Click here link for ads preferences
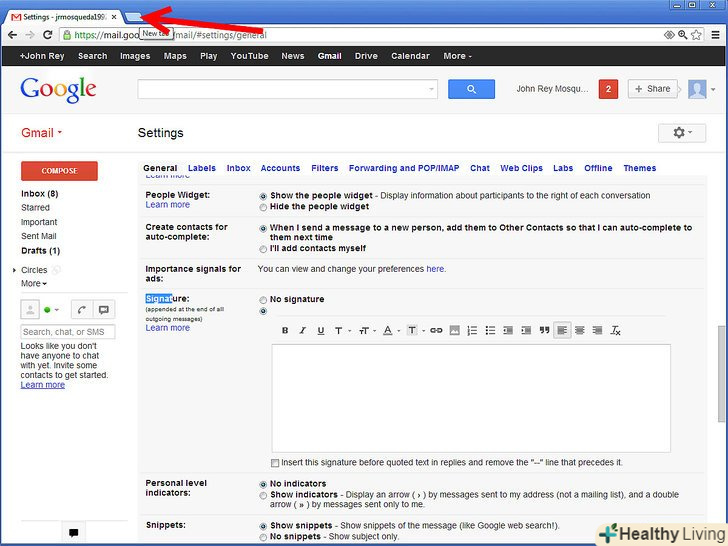Screen dimensions: 728x546 click(x=435, y=269)
